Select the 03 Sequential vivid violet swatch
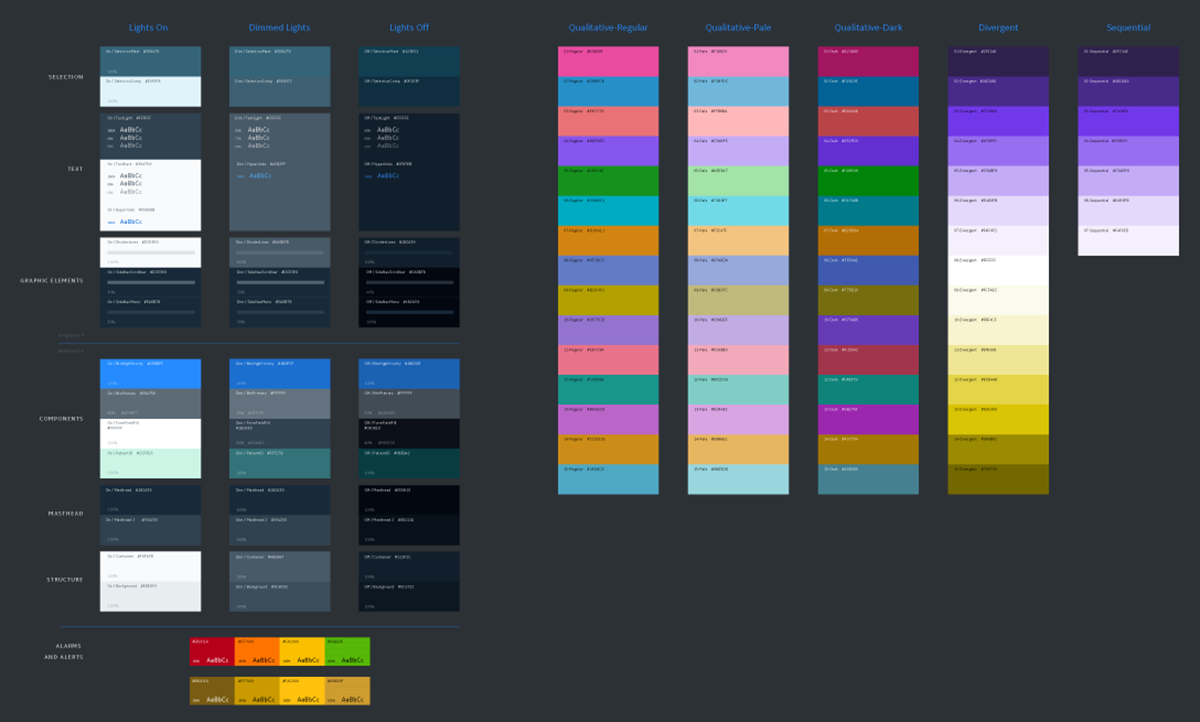The height and width of the screenshot is (722, 1200). 1128,121
